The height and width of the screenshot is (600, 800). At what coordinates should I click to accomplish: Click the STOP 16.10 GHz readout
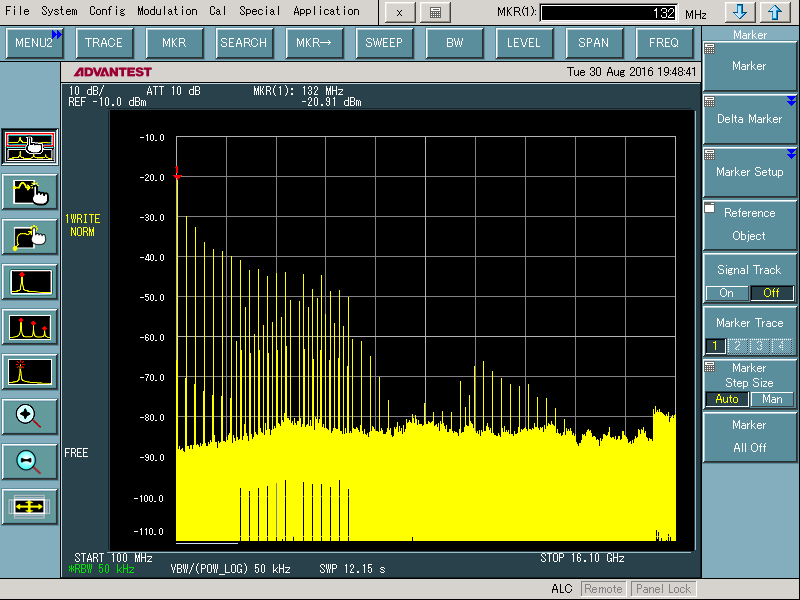click(x=582, y=558)
